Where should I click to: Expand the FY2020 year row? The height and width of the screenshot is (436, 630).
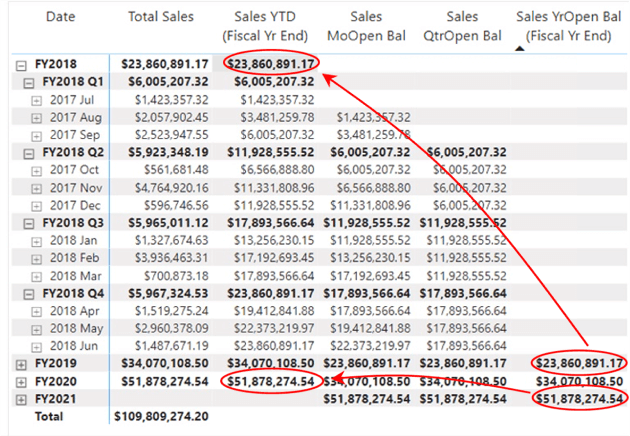[x=22, y=381]
